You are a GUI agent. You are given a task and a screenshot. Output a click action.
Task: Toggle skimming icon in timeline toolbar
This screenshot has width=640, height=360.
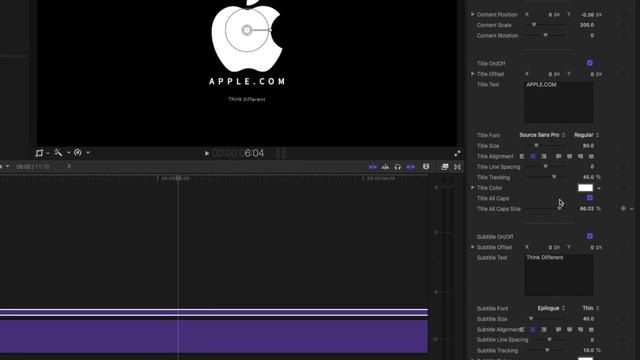point(373,167)
